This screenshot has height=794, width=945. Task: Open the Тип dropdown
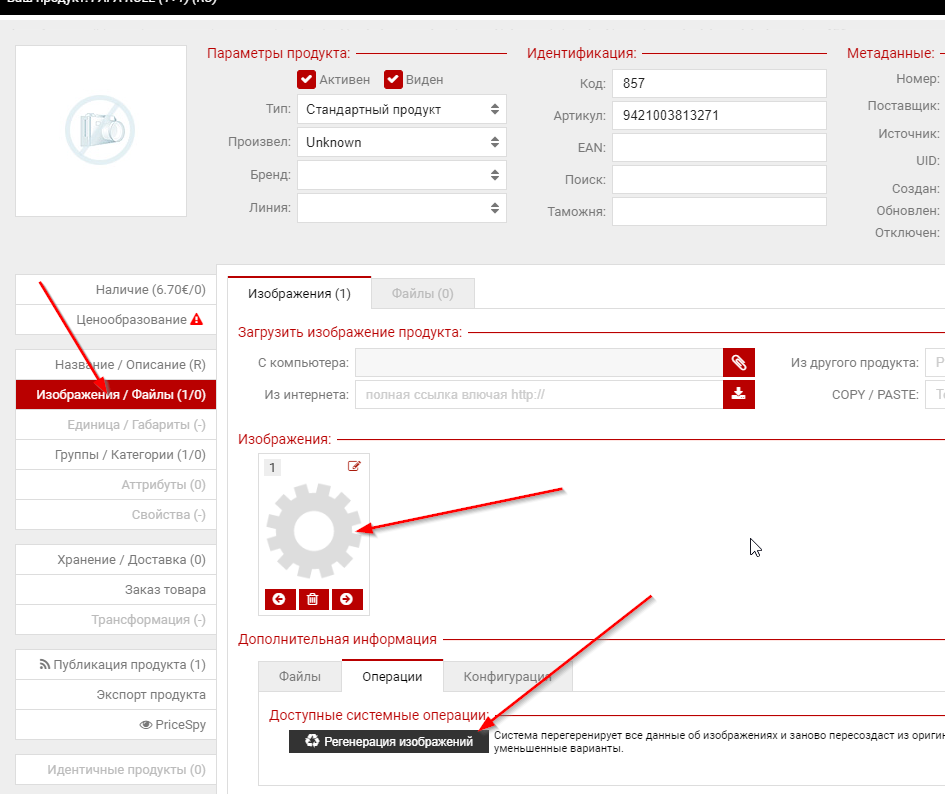pyautogui.click(x=401, y=109)
